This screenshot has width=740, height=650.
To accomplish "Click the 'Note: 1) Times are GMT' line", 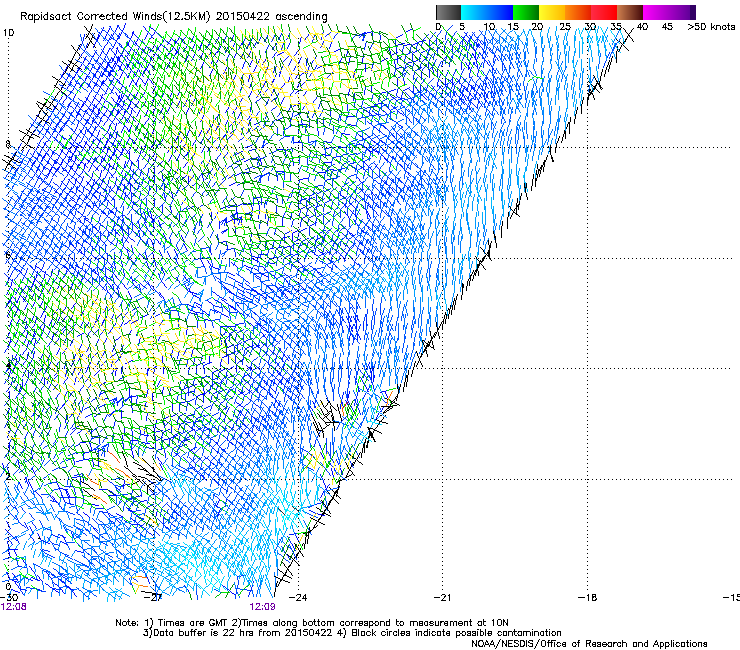I will point(311,623).
